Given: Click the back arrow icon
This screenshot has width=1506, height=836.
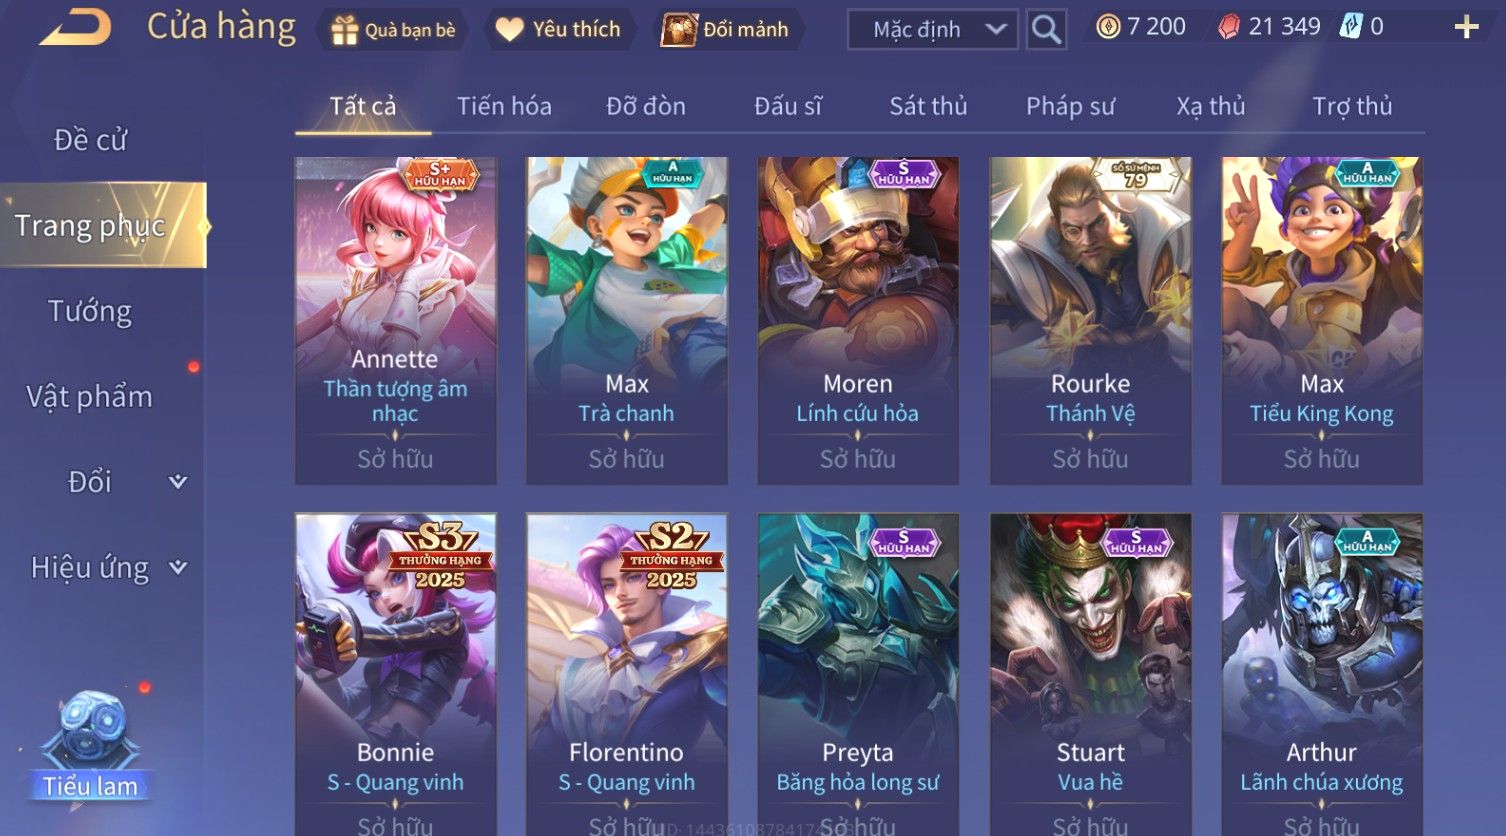Looking at the screenshot, I should click(x=75, y=27).
